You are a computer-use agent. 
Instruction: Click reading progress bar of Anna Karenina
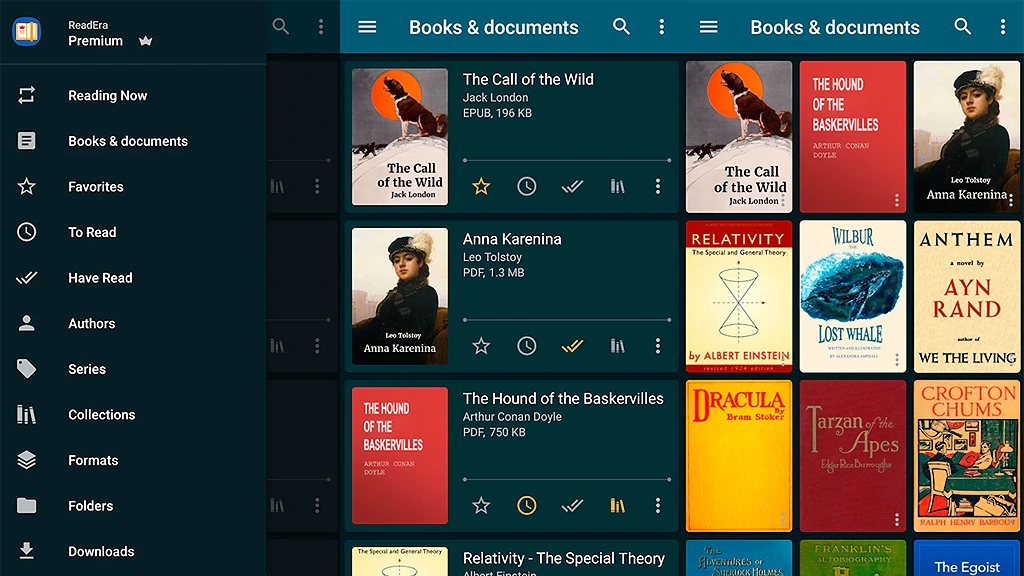567,320
